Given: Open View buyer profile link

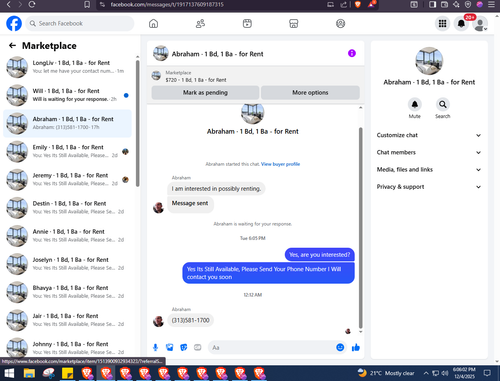Looking at the screenshot, I should pyautogui.click(x=280, y=164).
